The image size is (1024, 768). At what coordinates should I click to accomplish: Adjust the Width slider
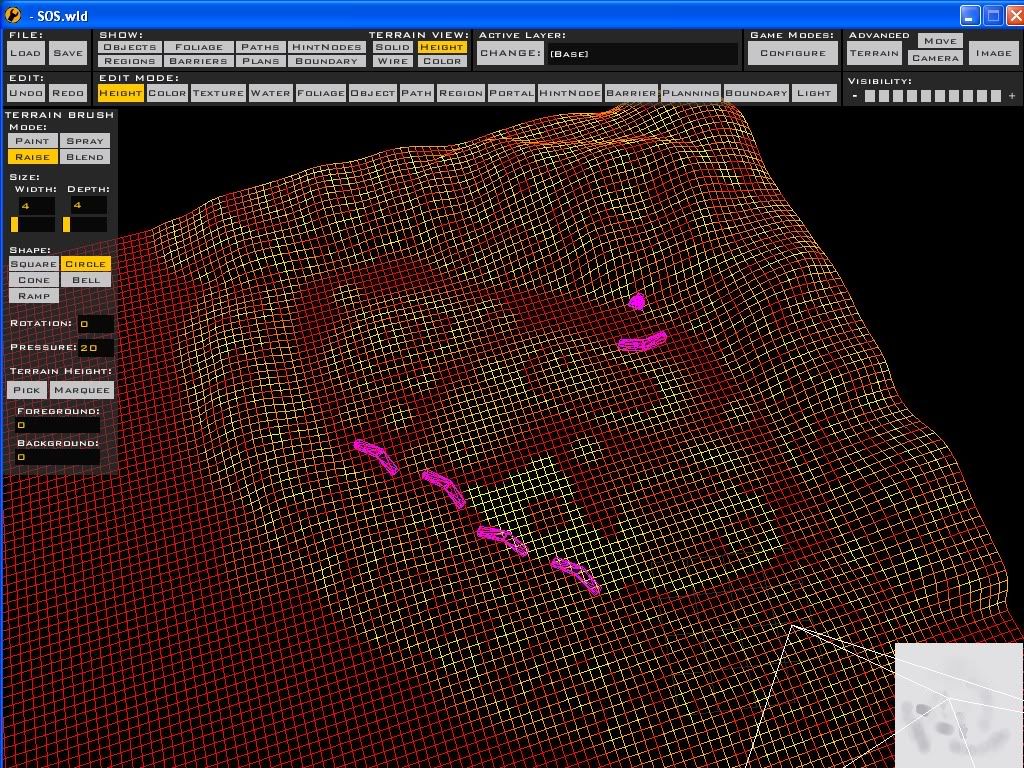pyautogui.click(x=32, y=225)
